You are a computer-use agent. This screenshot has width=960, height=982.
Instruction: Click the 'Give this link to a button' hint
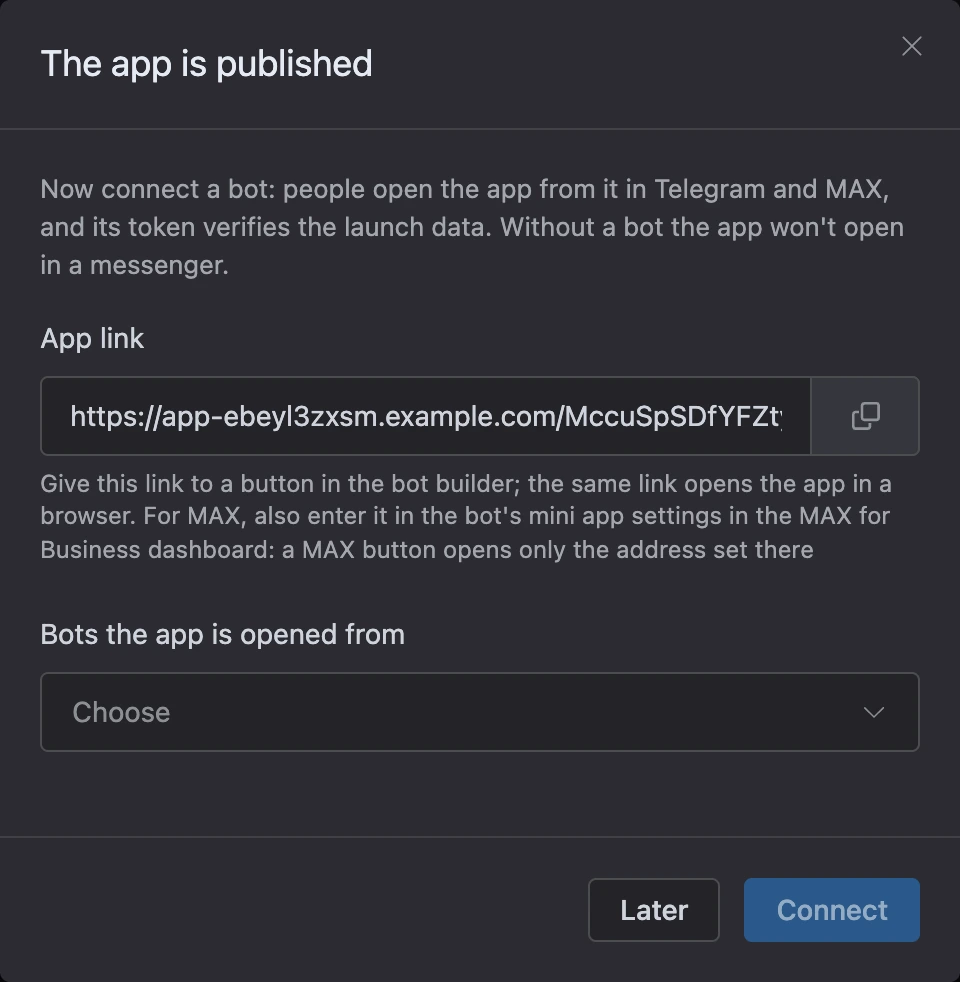pyautogui.click(x=466, y=517)
